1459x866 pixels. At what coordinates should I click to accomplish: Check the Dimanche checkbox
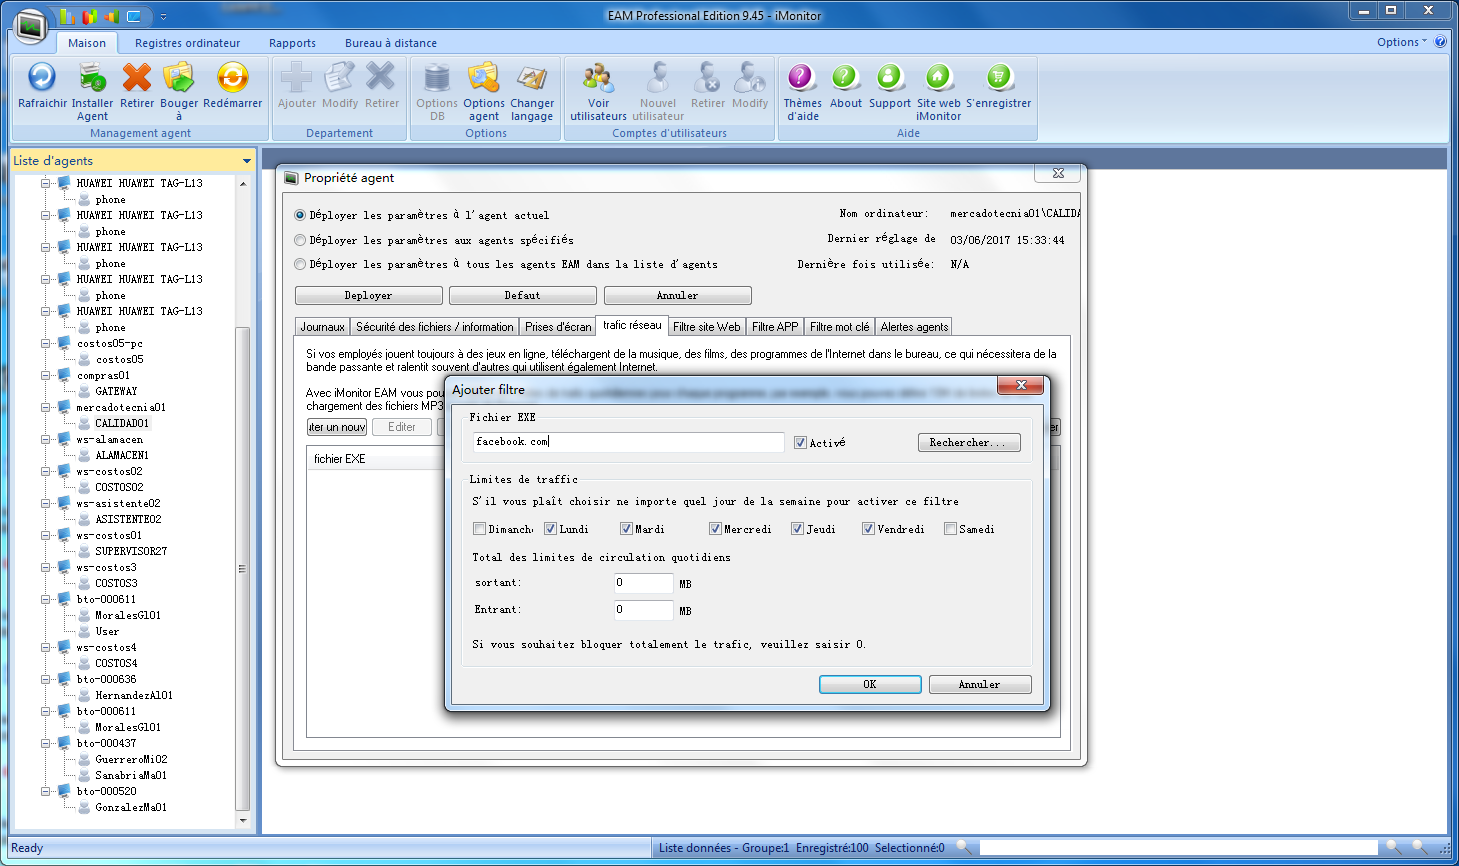pyautogui.click(x=480, y=529)
